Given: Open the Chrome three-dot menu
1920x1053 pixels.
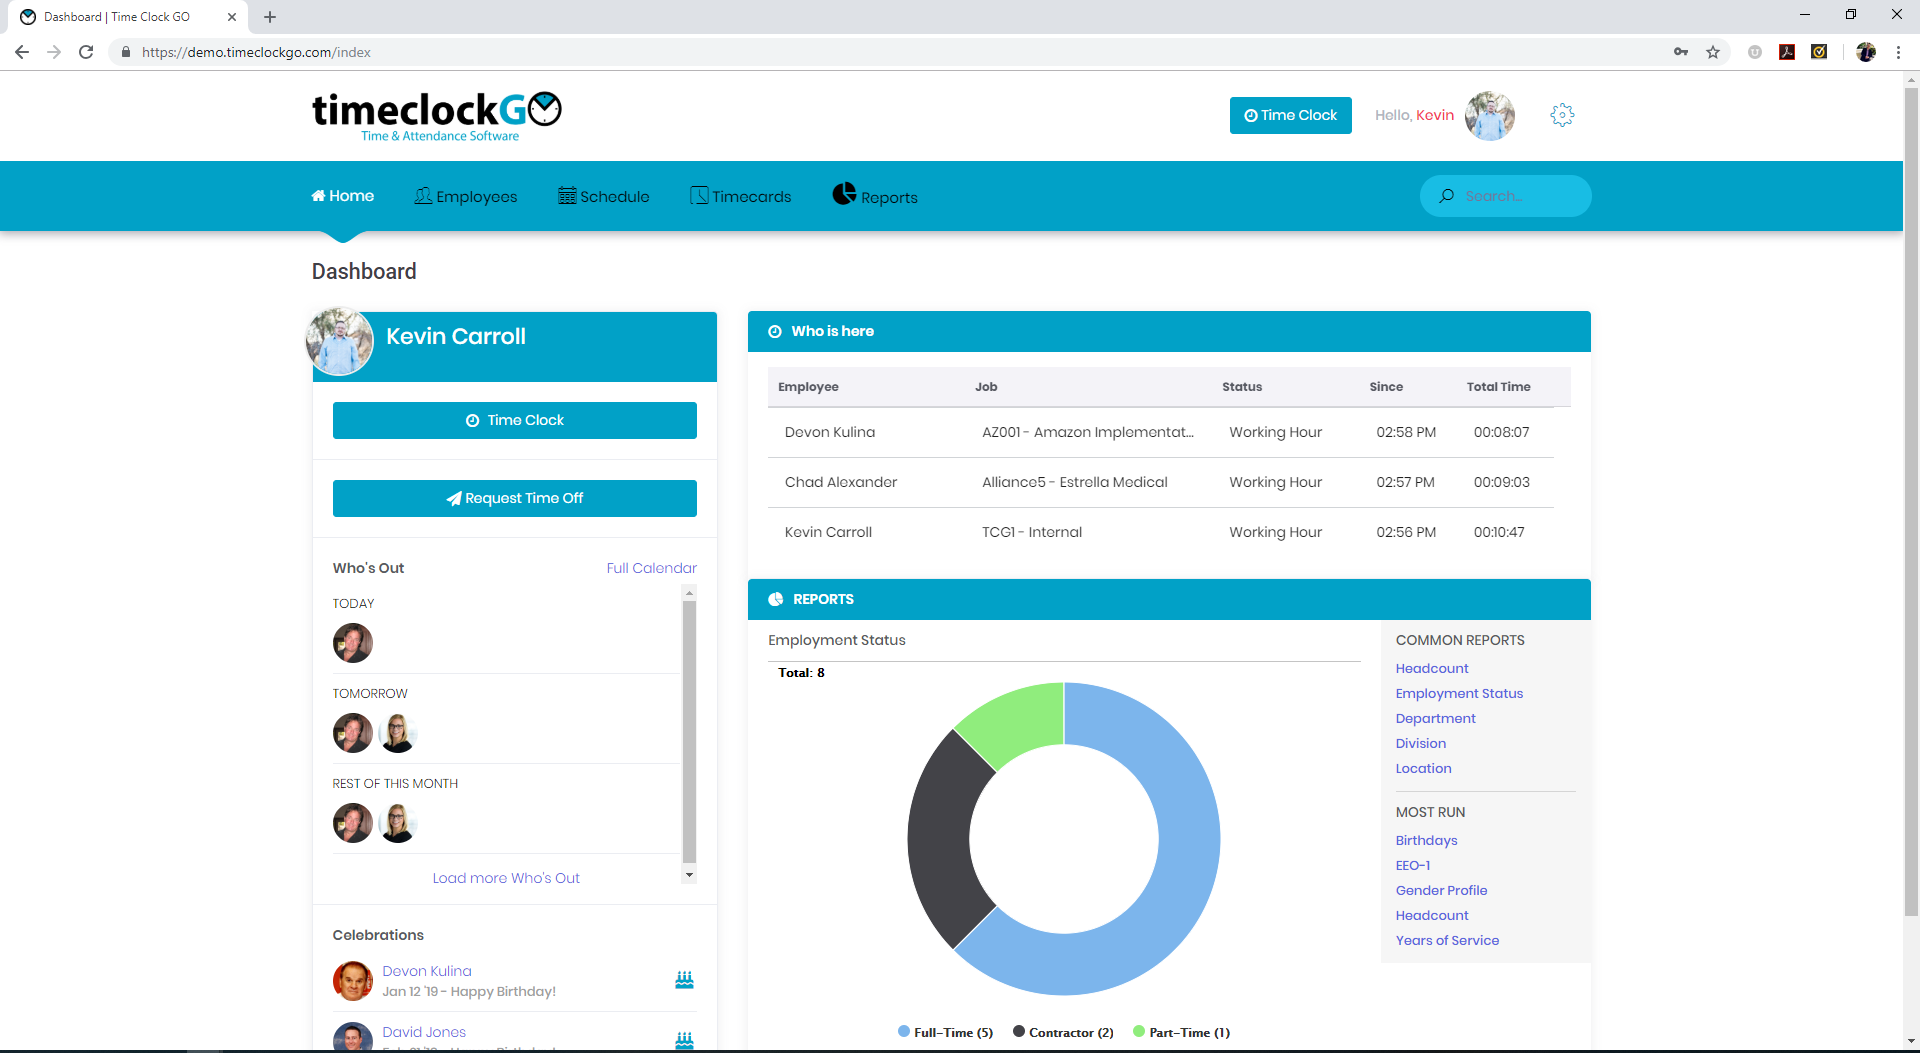Looking at the screenshot, I should [x=1898, y=52].
